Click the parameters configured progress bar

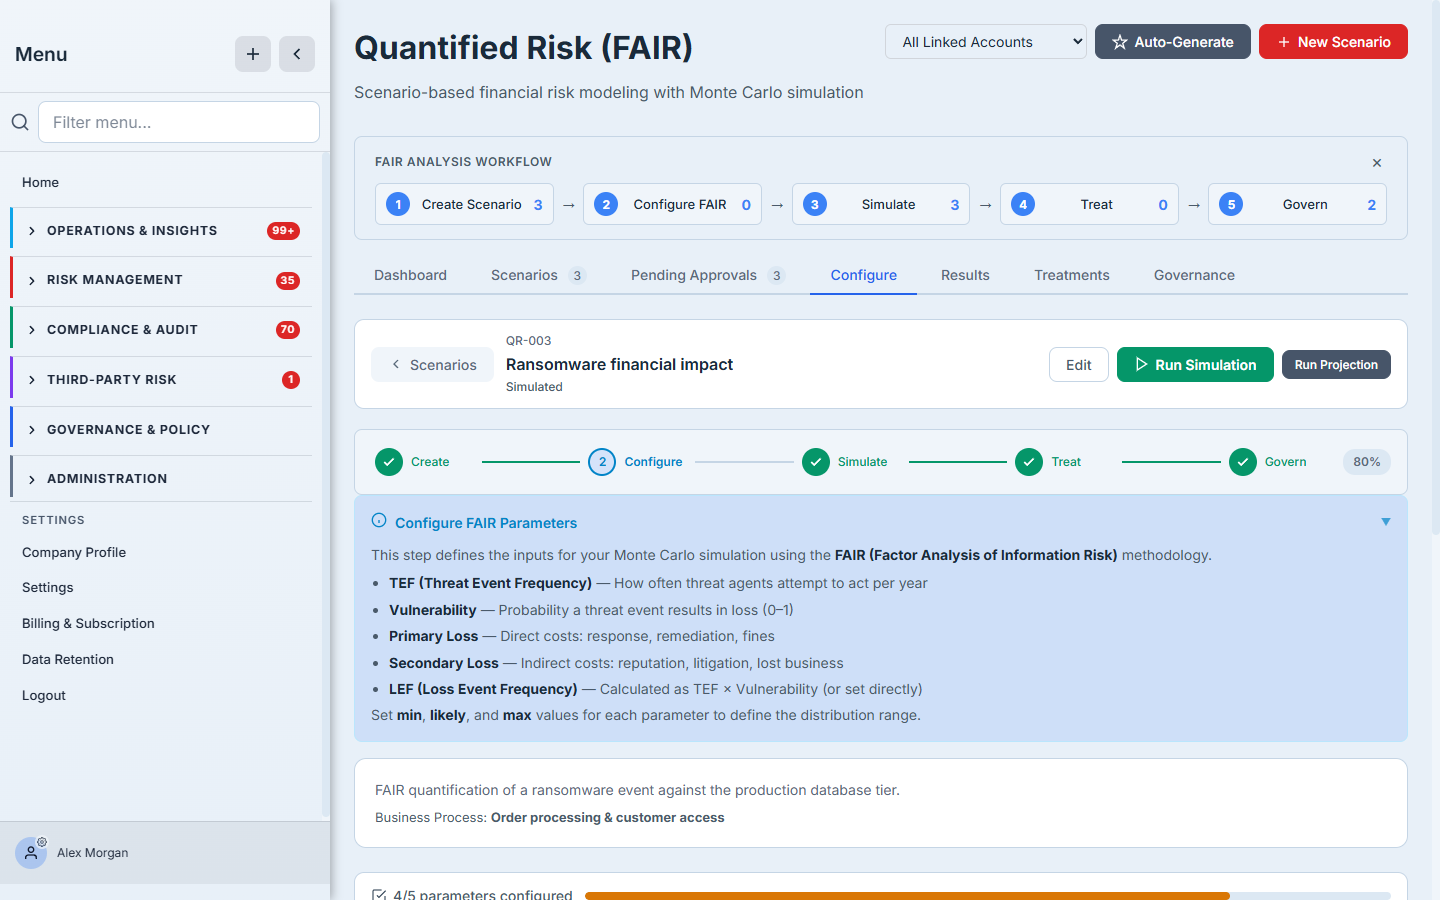point(988,896)
